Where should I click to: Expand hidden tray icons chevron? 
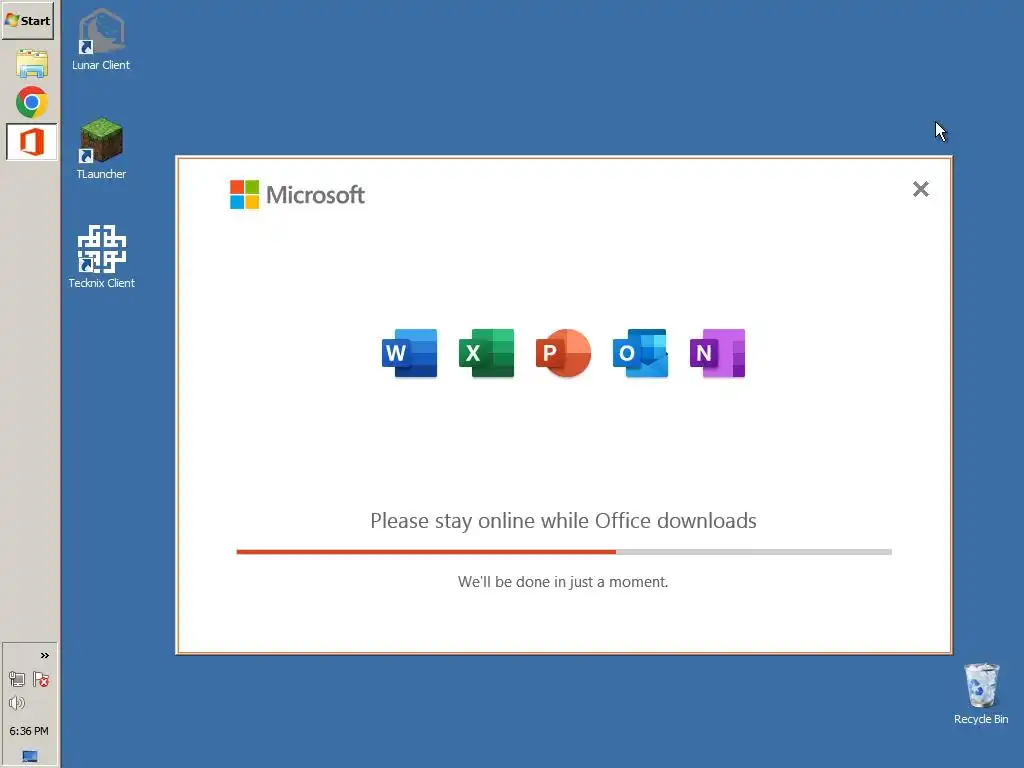point(44,656)
